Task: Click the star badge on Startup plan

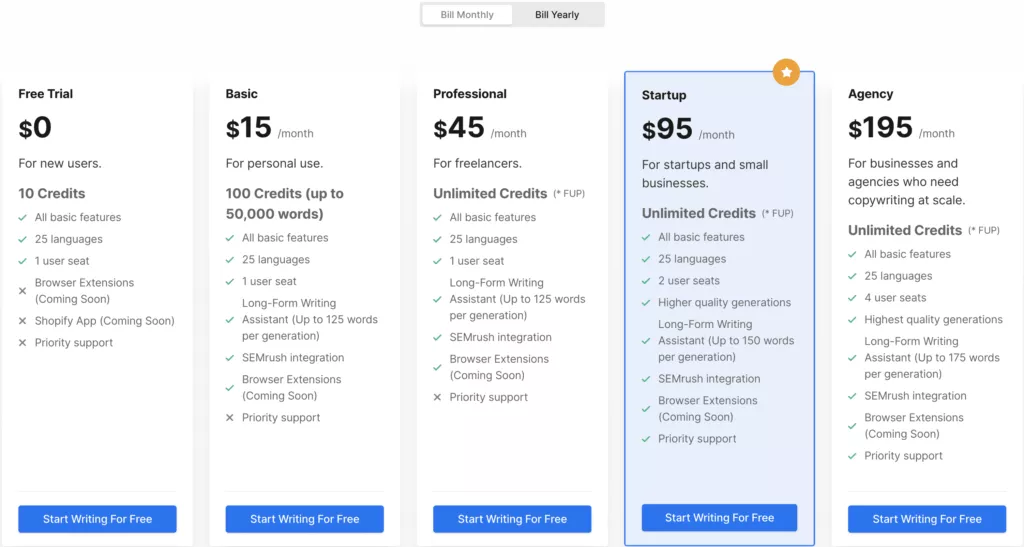Action: point(786,72)
